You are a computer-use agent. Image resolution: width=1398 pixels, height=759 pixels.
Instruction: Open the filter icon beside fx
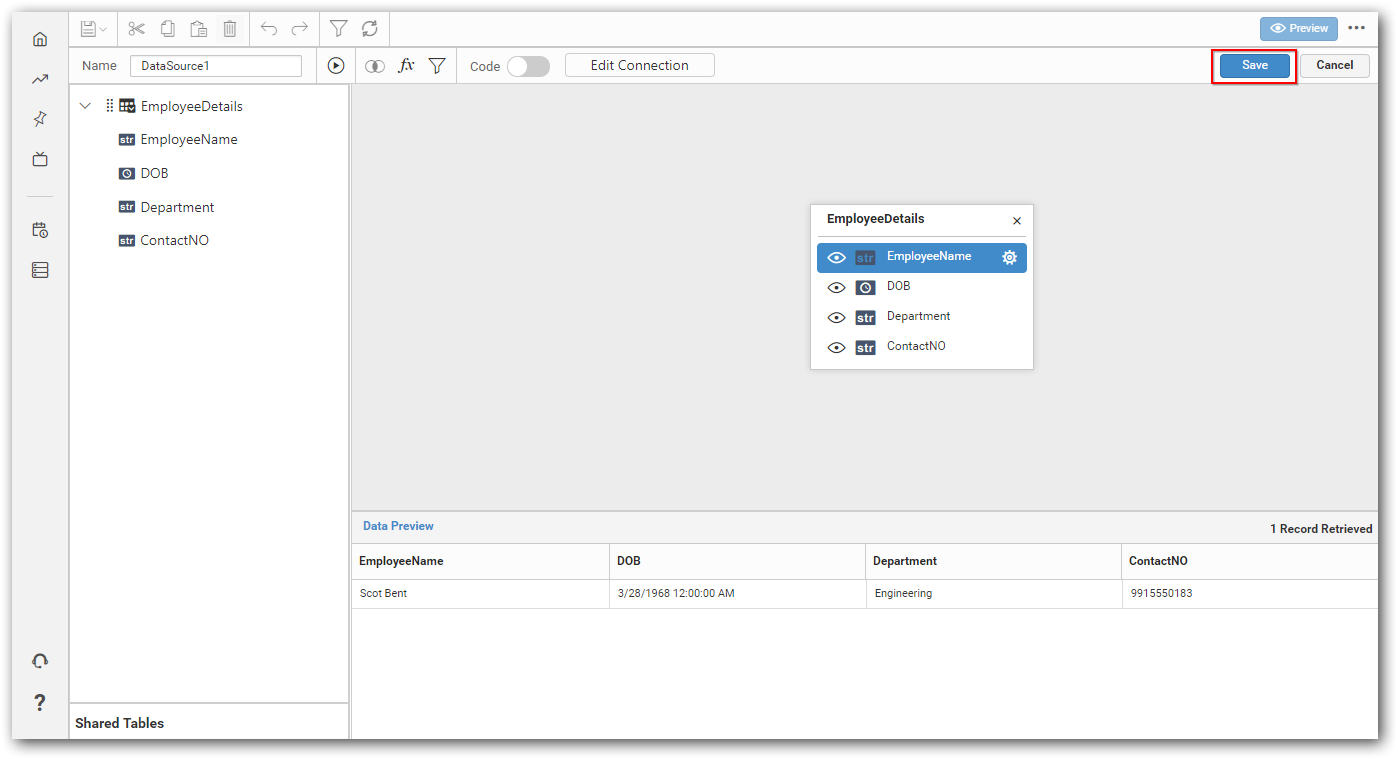(x=437, y=65)
